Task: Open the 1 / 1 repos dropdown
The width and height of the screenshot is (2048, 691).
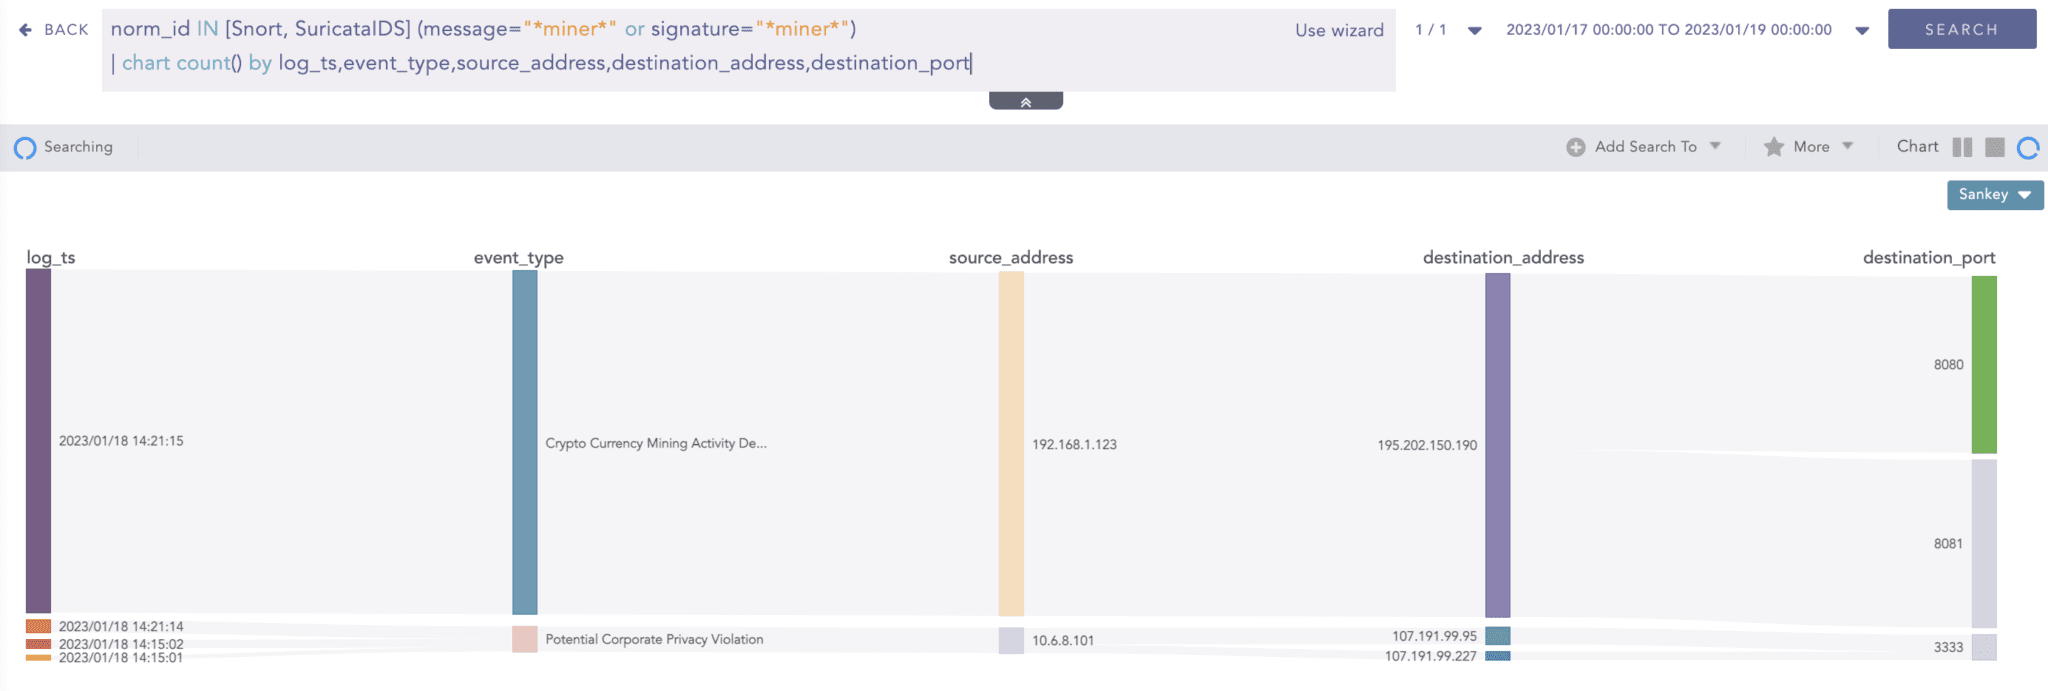Action: (1474, 30)
